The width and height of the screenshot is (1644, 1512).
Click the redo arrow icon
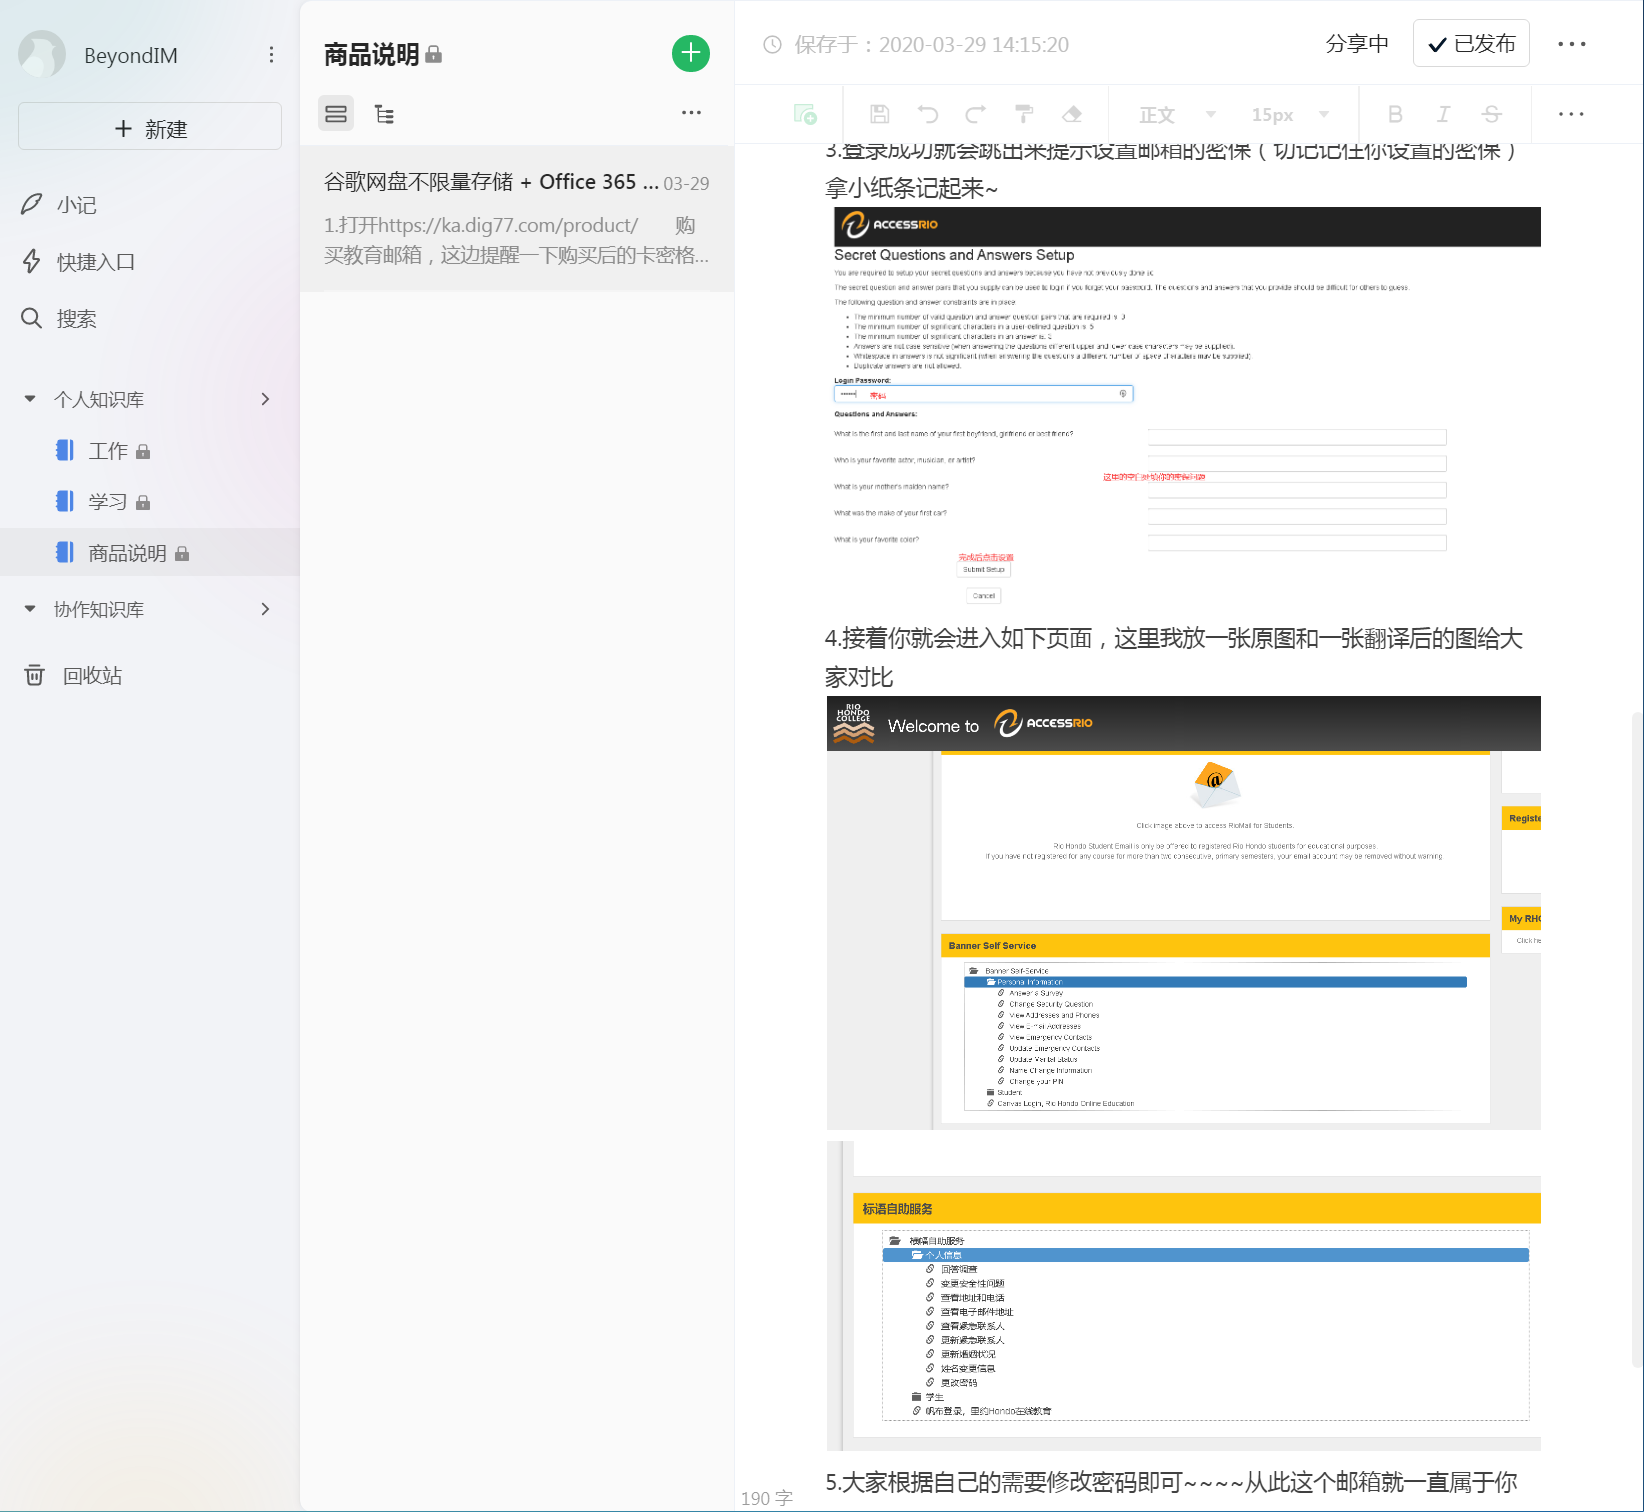(x=976, y=114)
